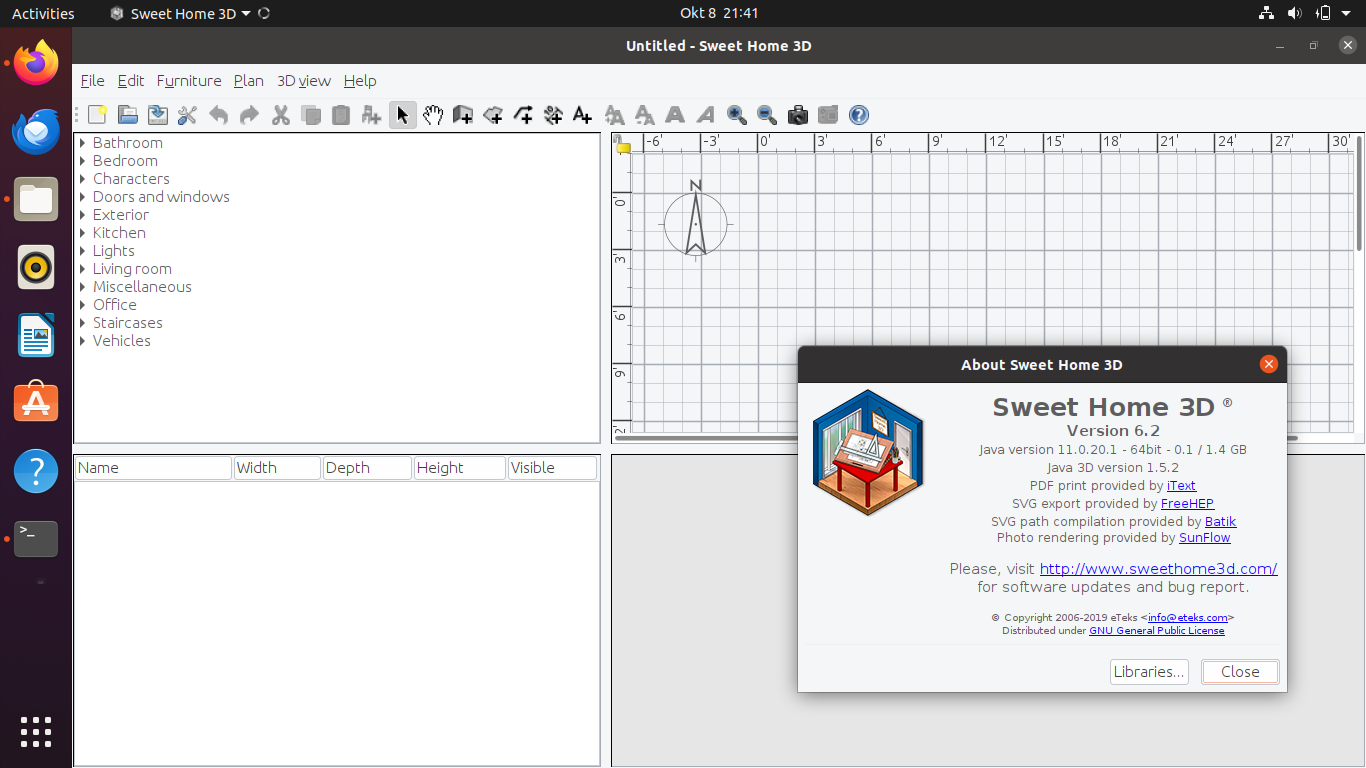
Task: Click the Zoom in magnifier icon
Action: 737,115
